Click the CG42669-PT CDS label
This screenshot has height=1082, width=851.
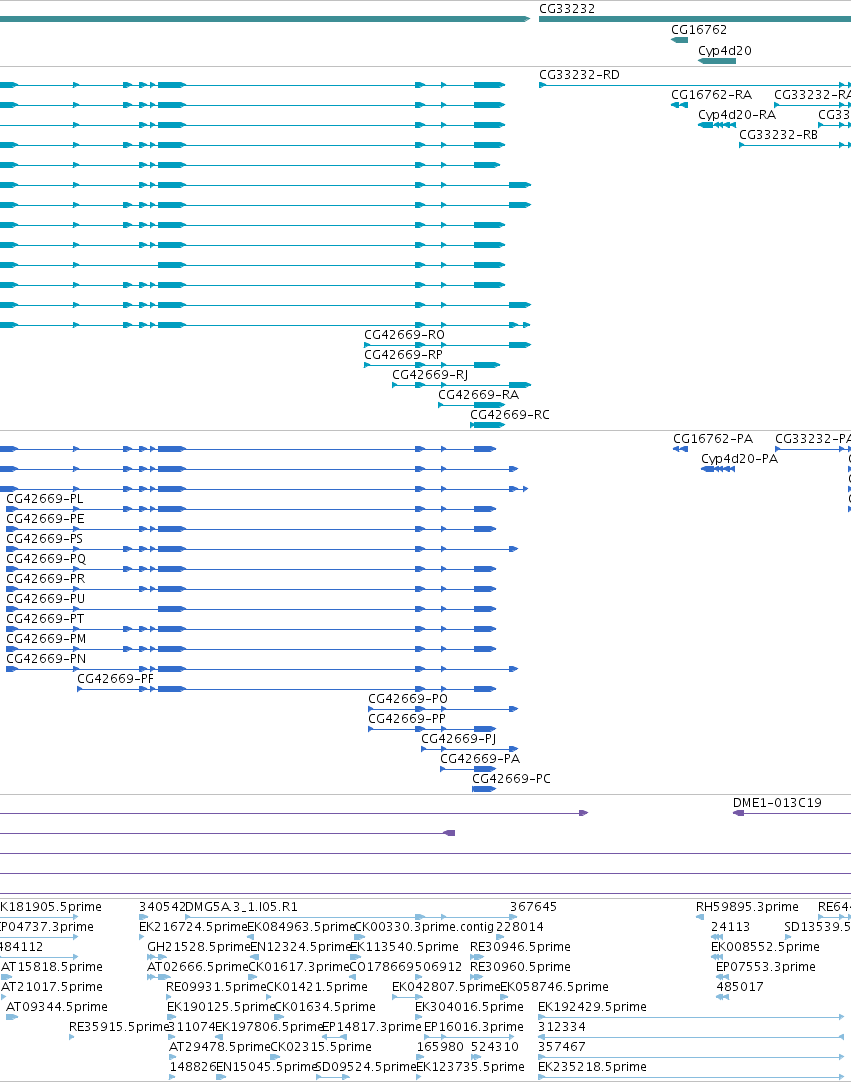coord(46,619)
